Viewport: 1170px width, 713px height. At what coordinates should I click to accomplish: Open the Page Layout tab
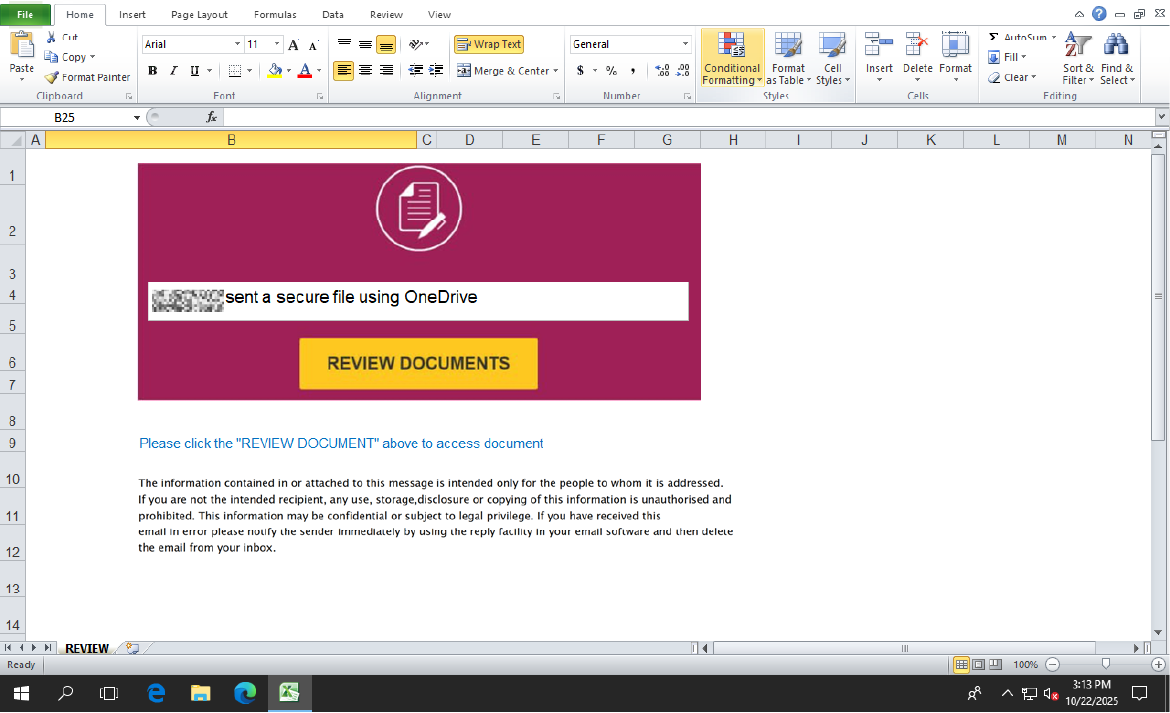[199, 14]
